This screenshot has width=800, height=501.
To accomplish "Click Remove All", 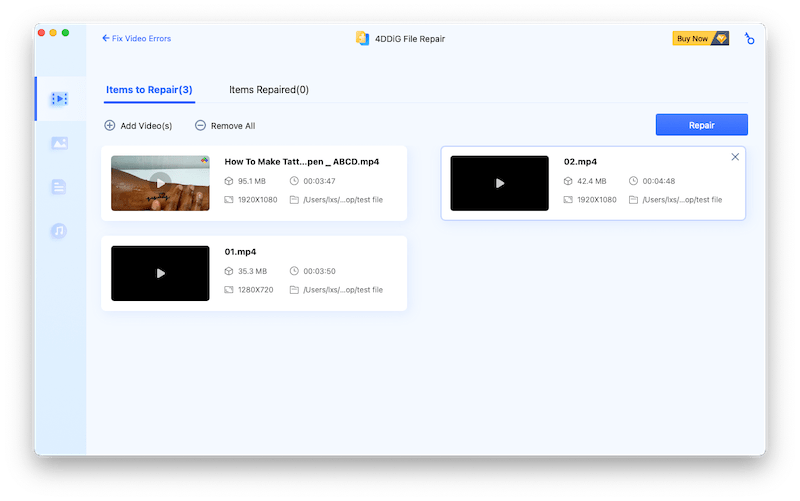I will click(x=225, y=126).
